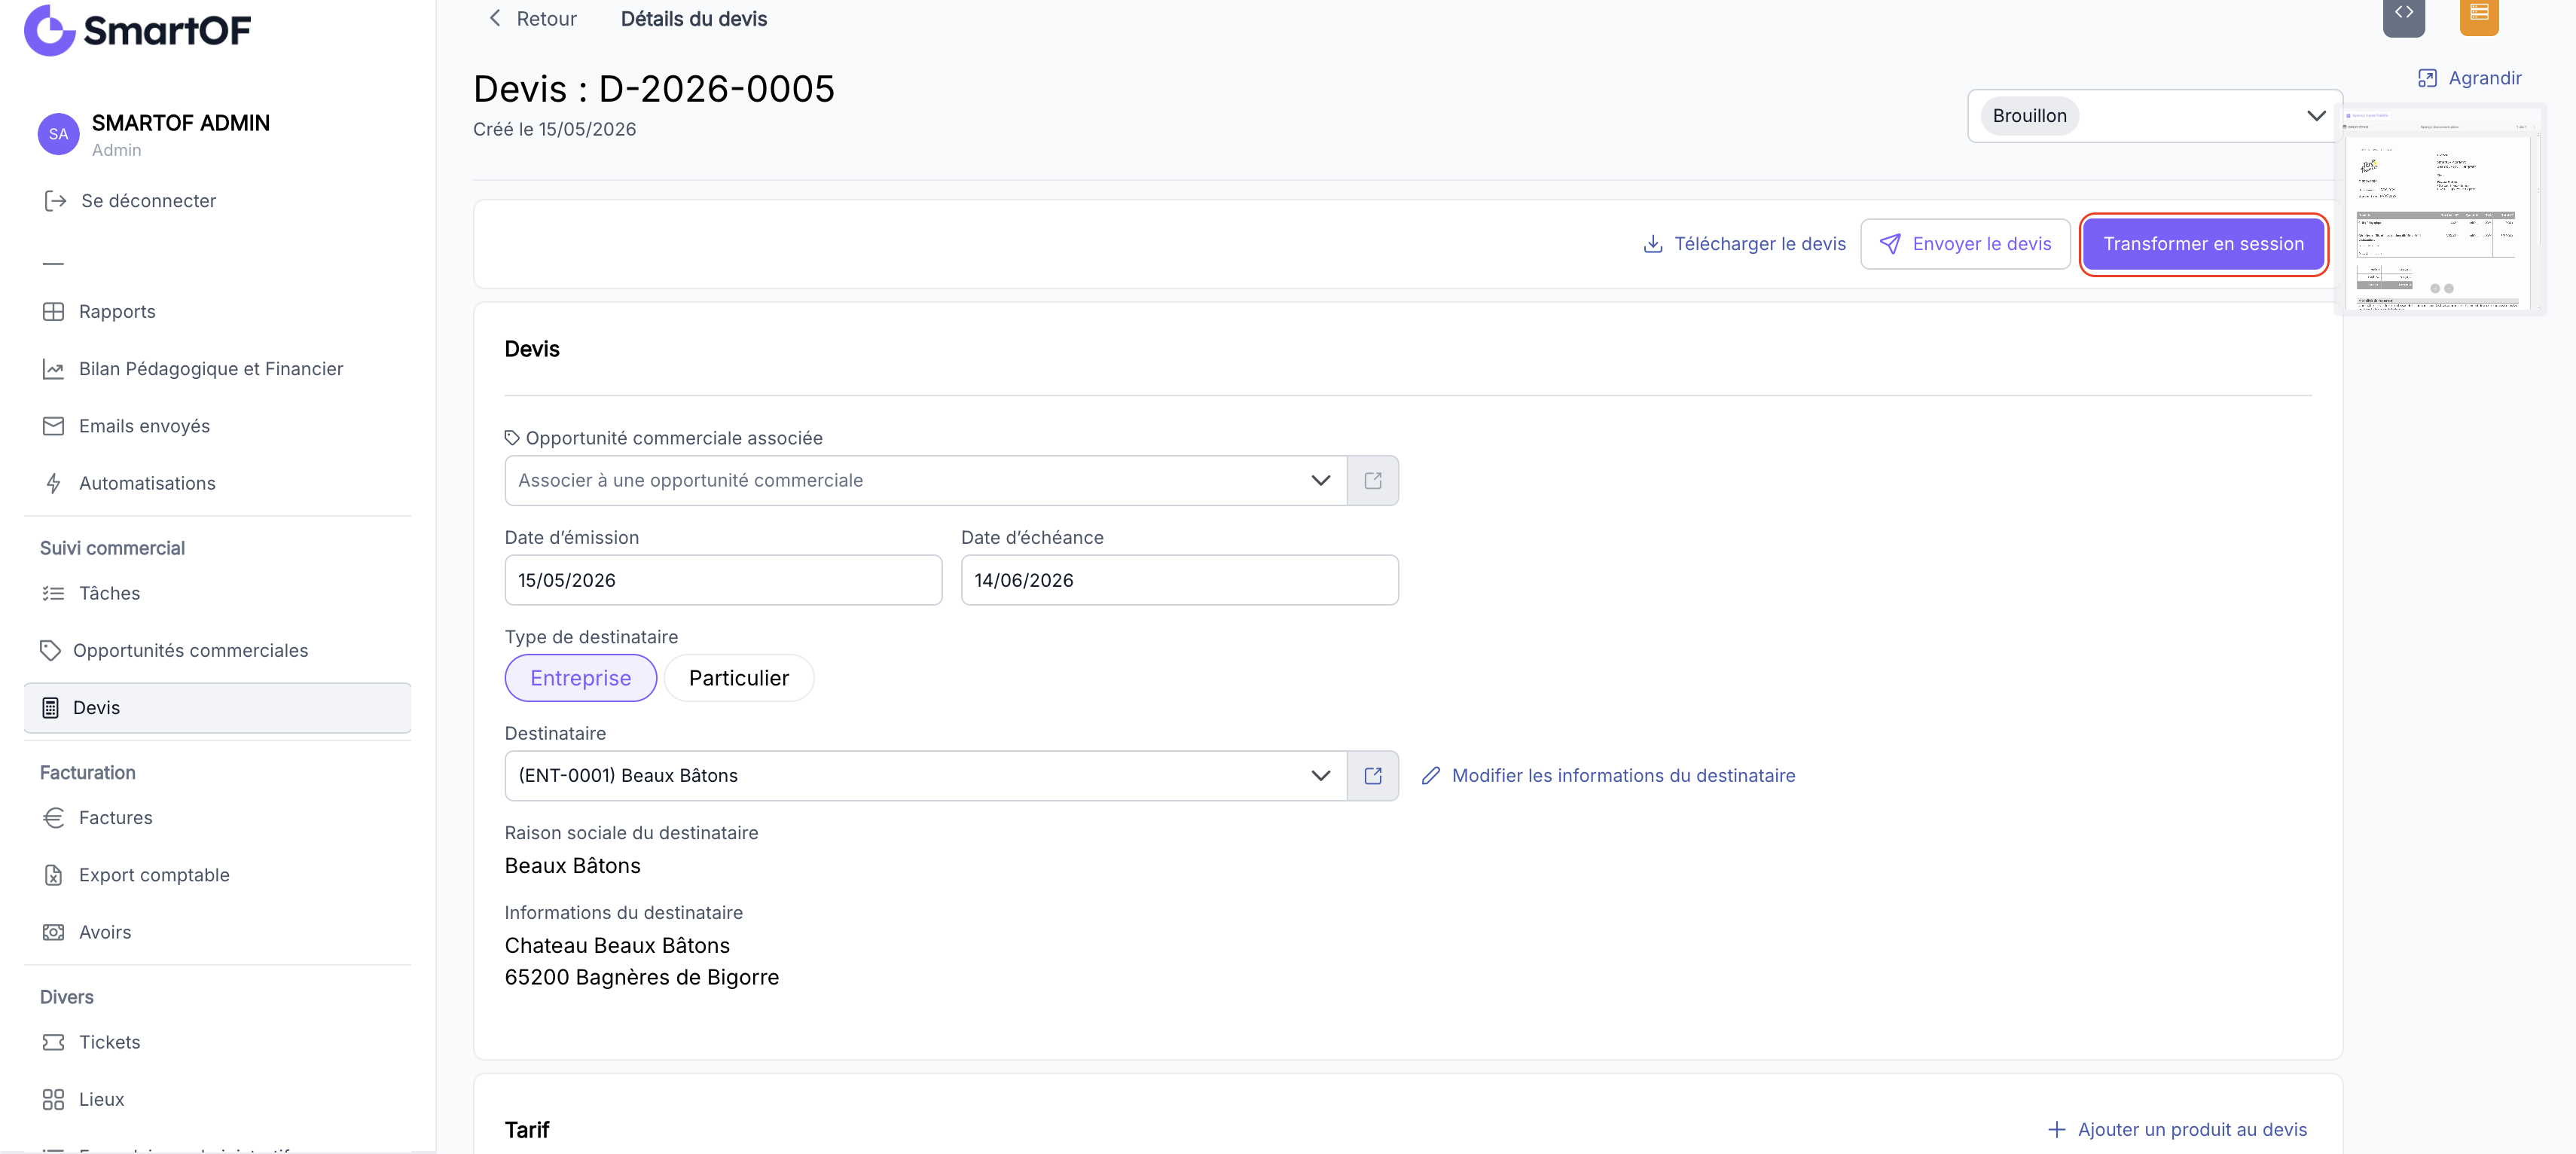Click the Automatisations lightning icon
The height and width of the screenshot is (1154, 2576).
[53, 483]
